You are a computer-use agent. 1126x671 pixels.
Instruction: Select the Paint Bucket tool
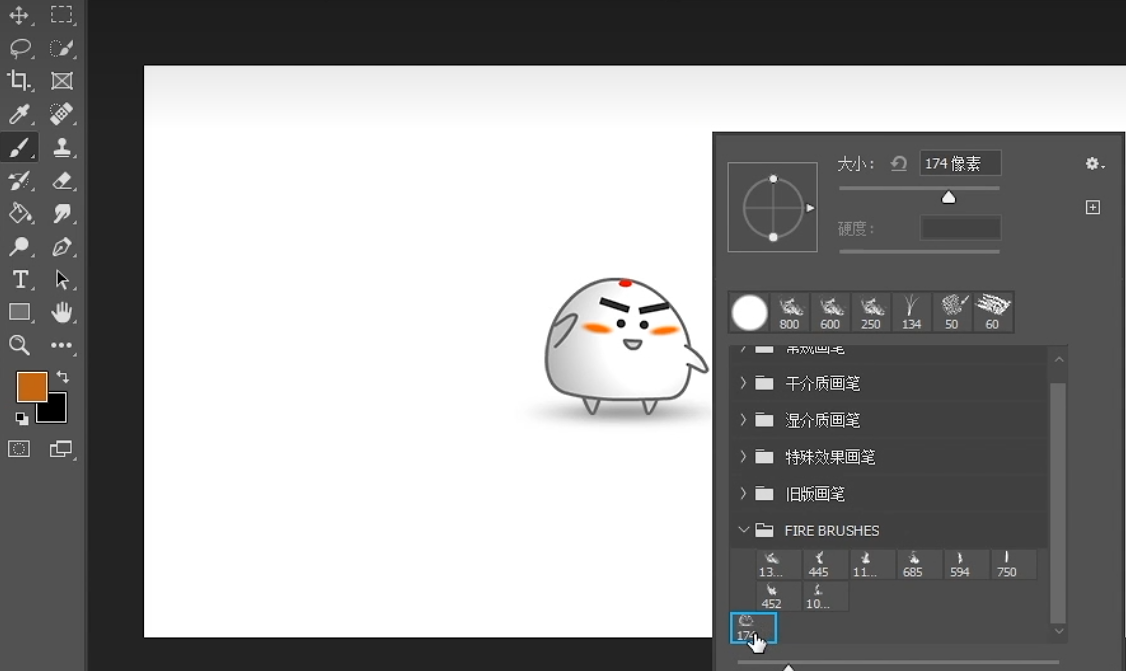[x=19, y=213]
